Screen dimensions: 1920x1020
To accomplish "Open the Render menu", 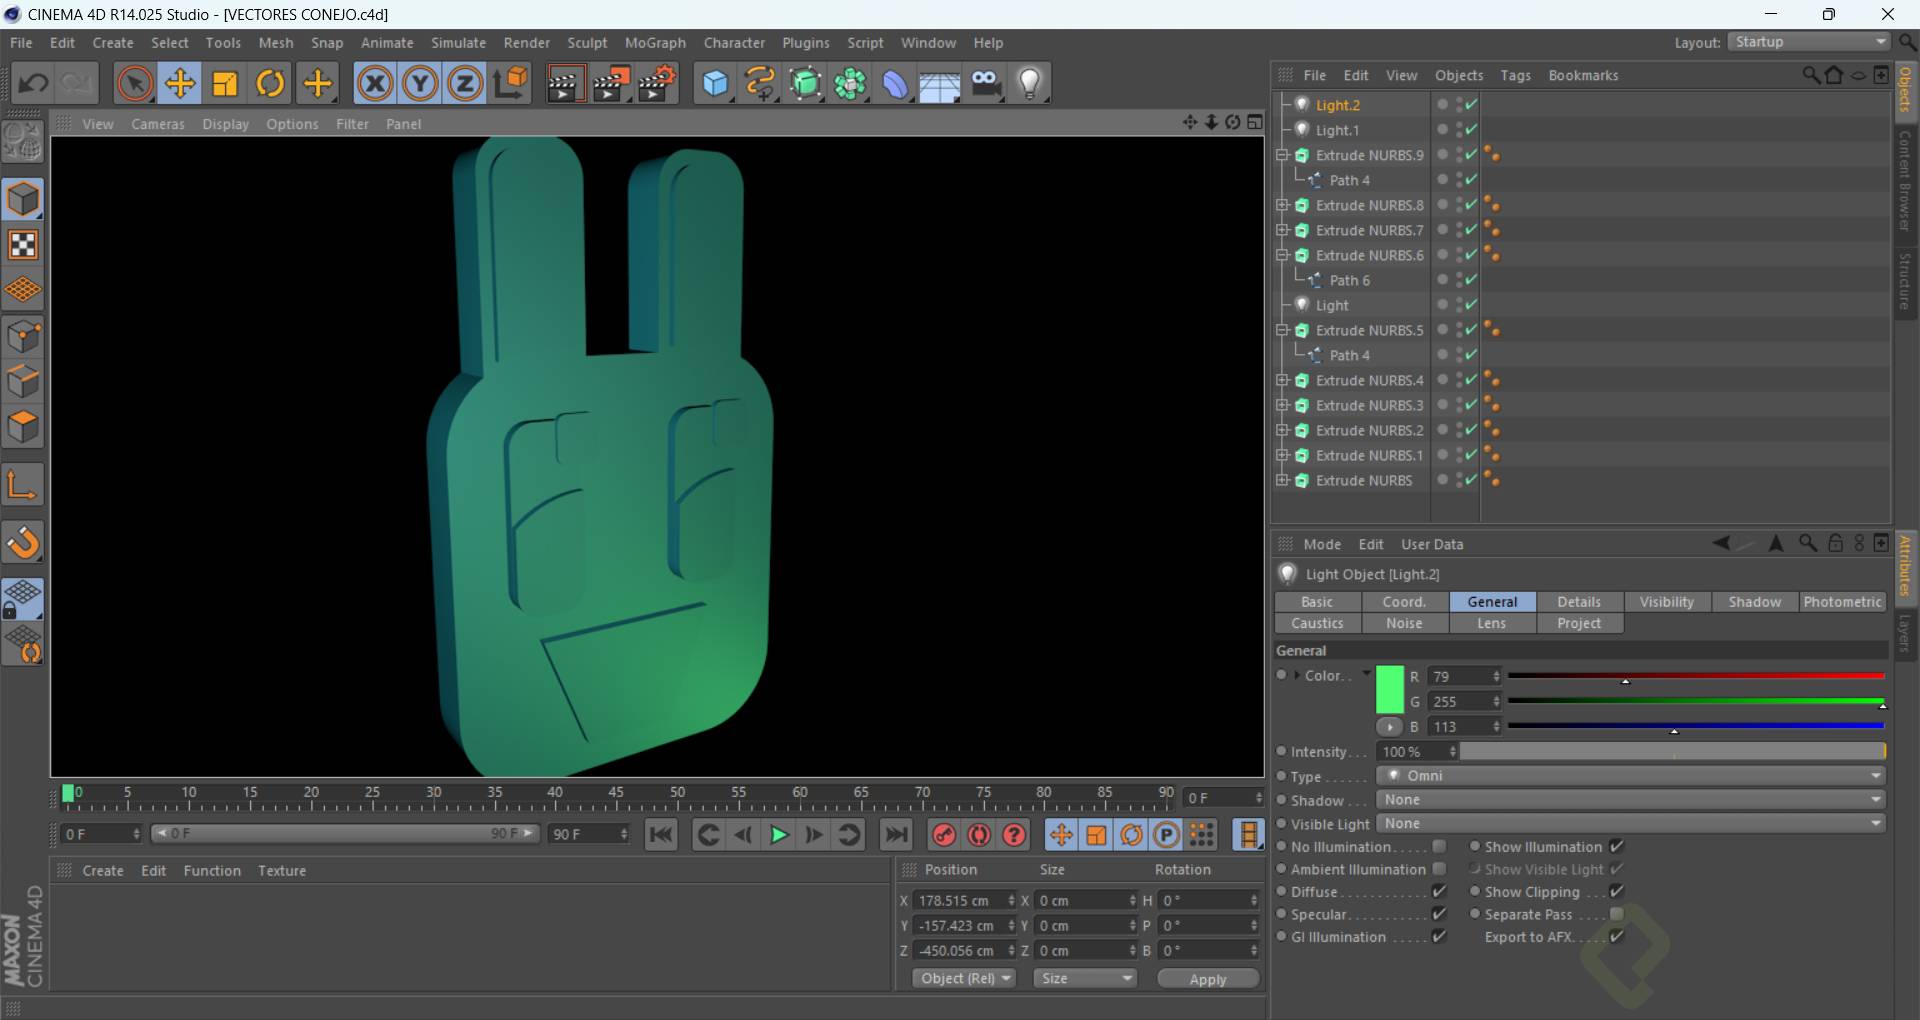I will pos(527,43).
